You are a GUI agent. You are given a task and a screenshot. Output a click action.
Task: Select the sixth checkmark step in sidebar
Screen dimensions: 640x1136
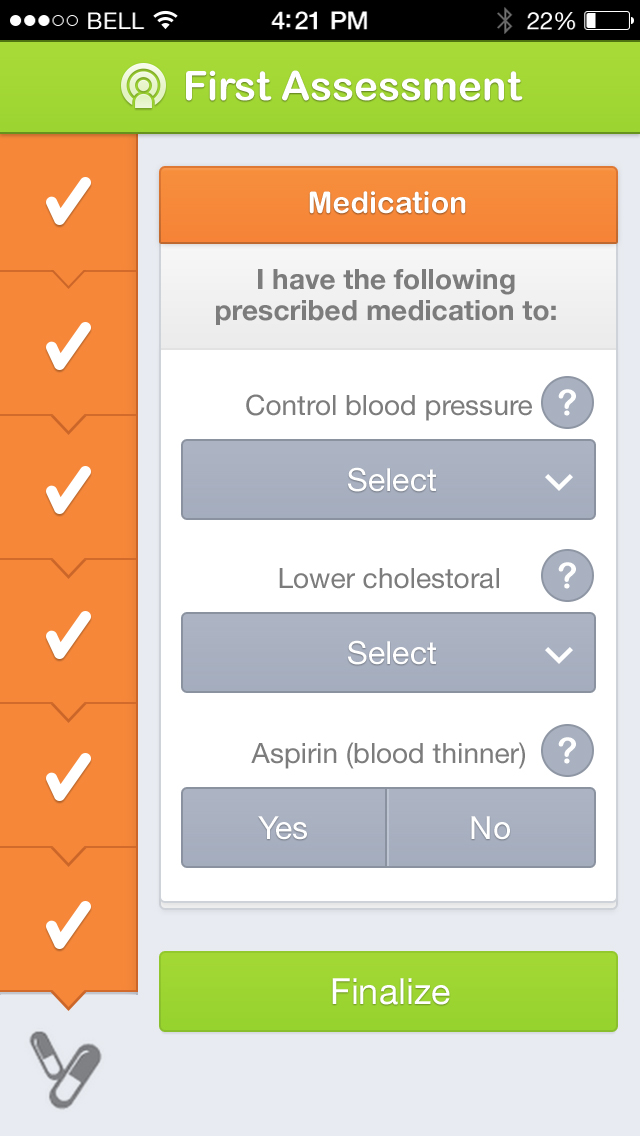pyautogui.click(x=68, y=922)
